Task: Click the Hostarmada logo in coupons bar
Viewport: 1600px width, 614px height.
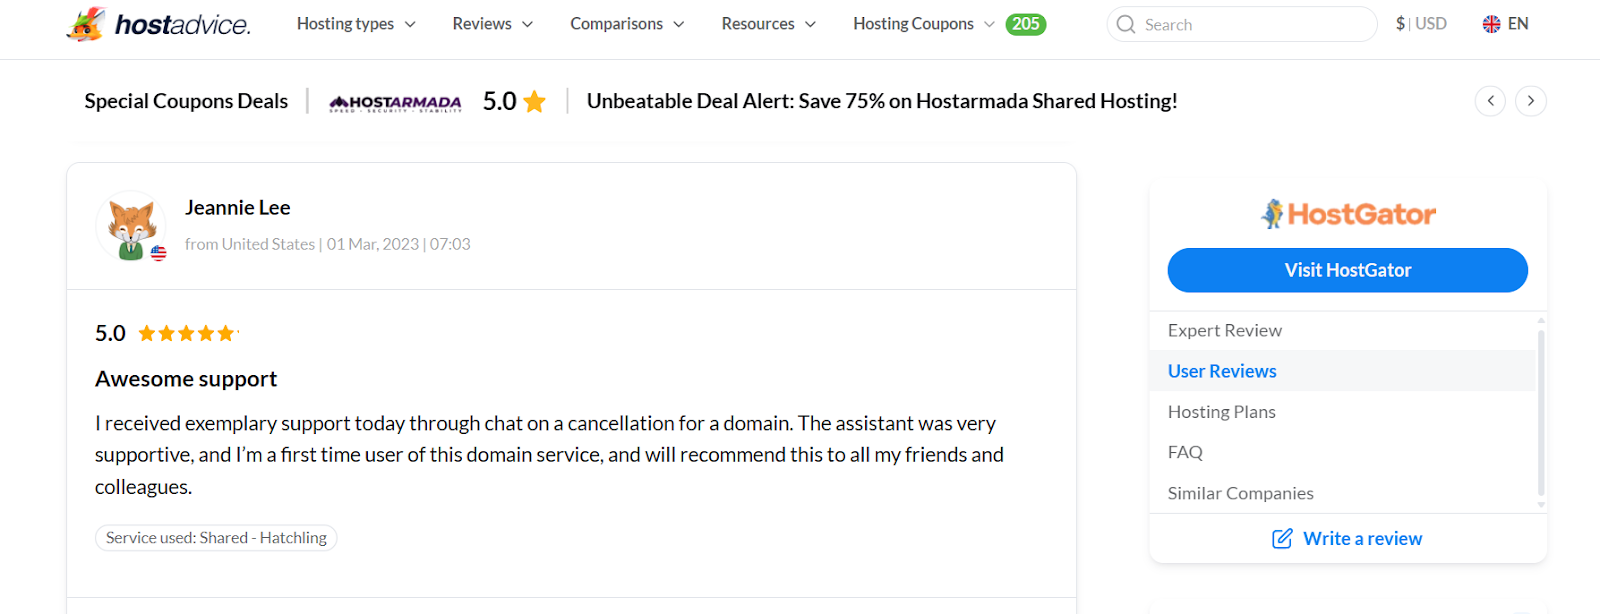Action: click(395, 102)
